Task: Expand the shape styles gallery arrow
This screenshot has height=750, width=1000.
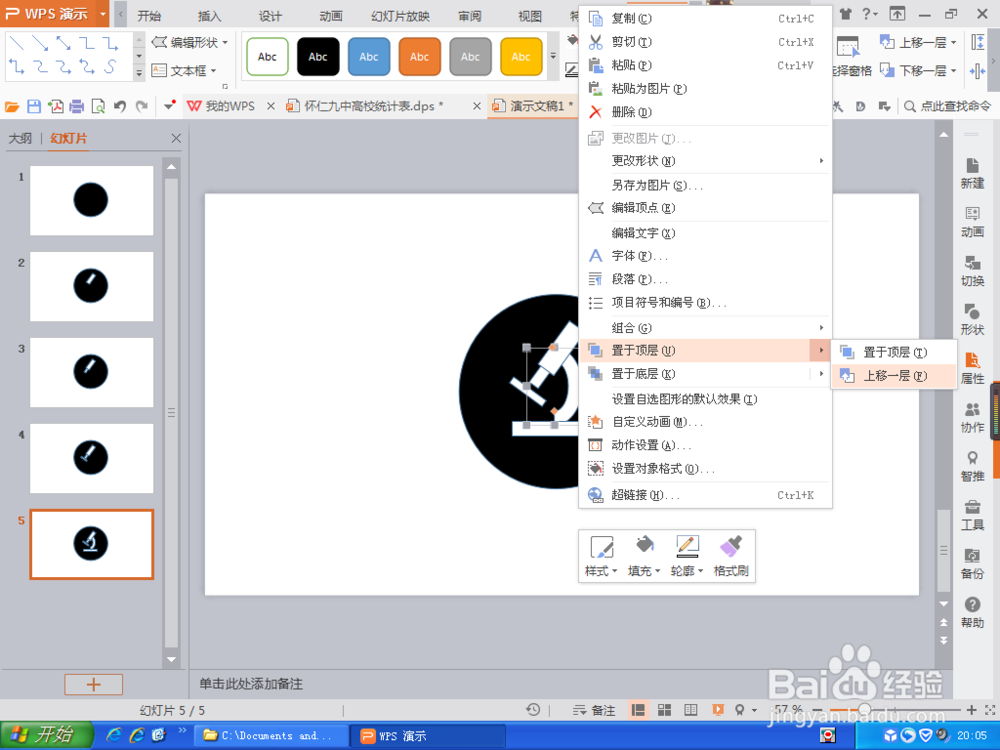Action: [x=553, y=56]
